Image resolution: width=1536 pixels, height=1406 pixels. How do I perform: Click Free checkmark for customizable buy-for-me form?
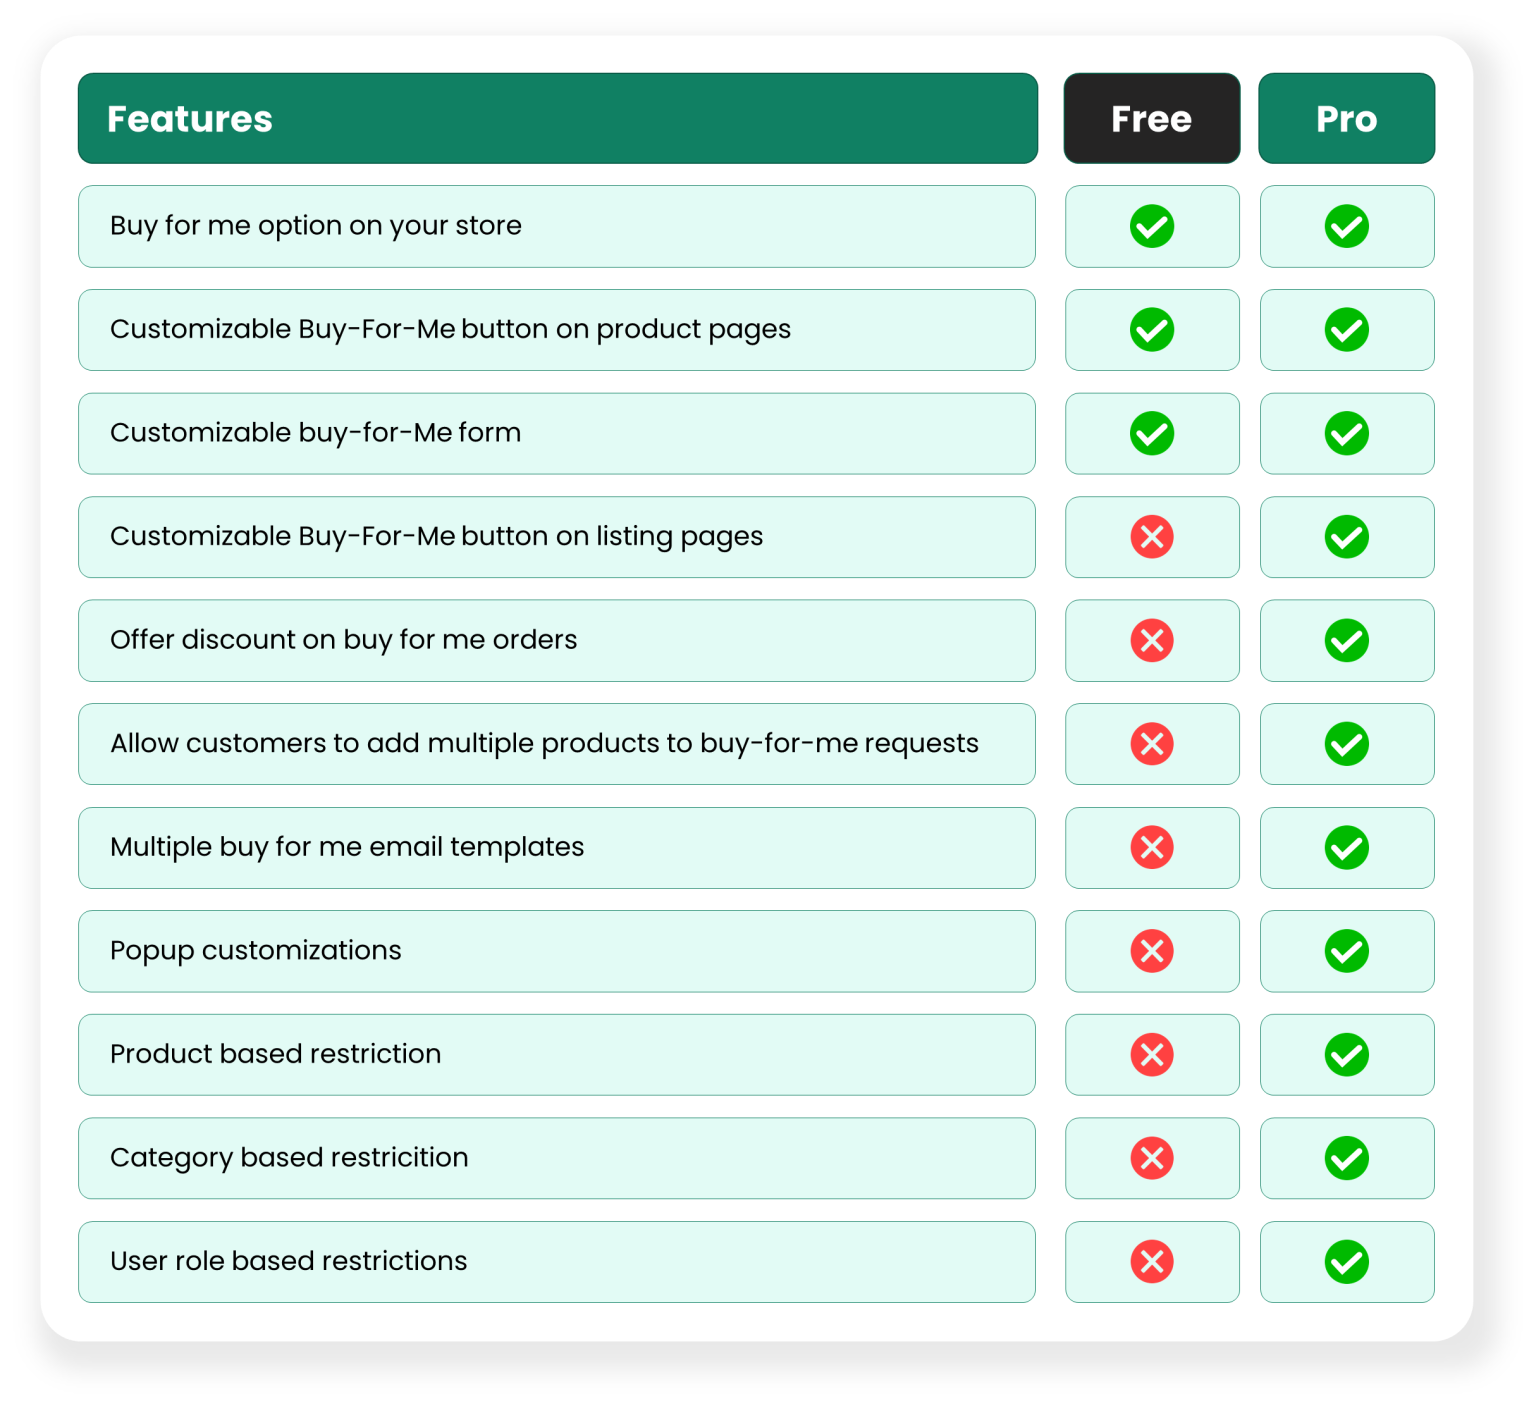(1152, 434)
